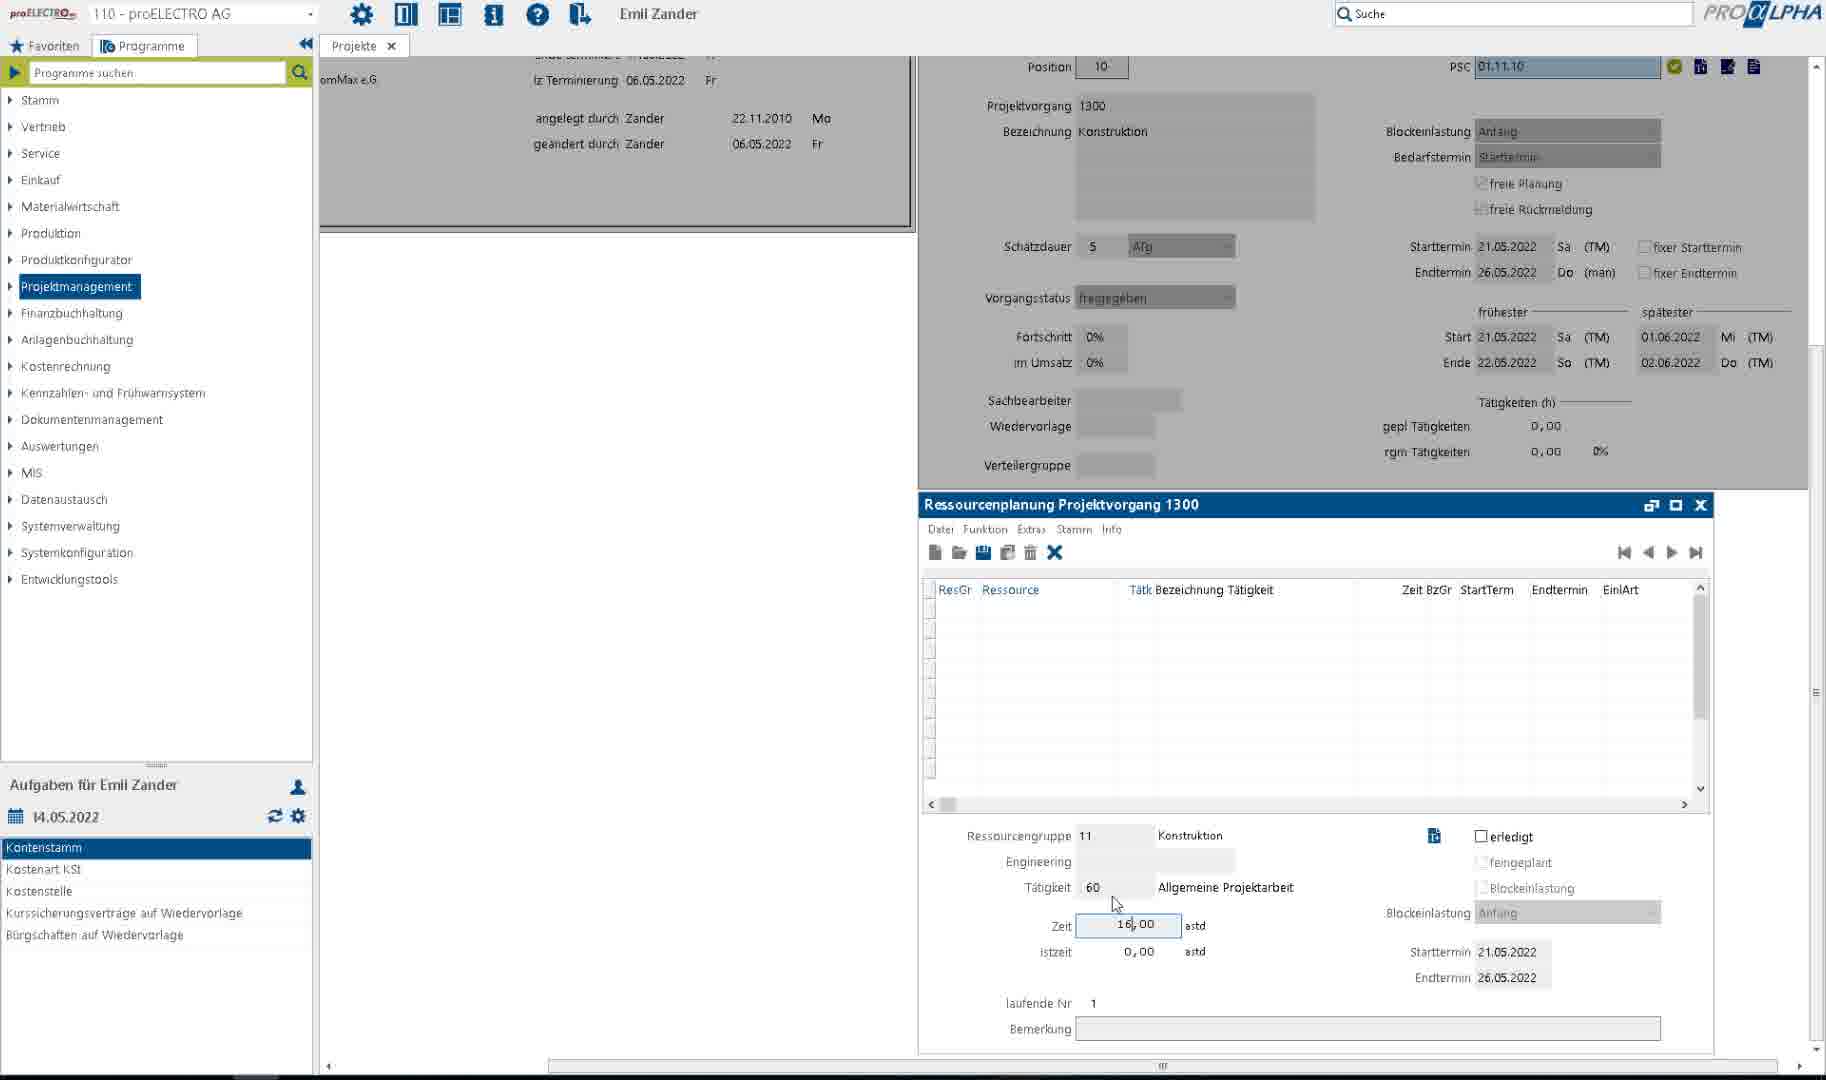The width and height of the screenshot is (1826, 1080).
Task: Tick the erledigt checkbox
Action: [1481, 836]
